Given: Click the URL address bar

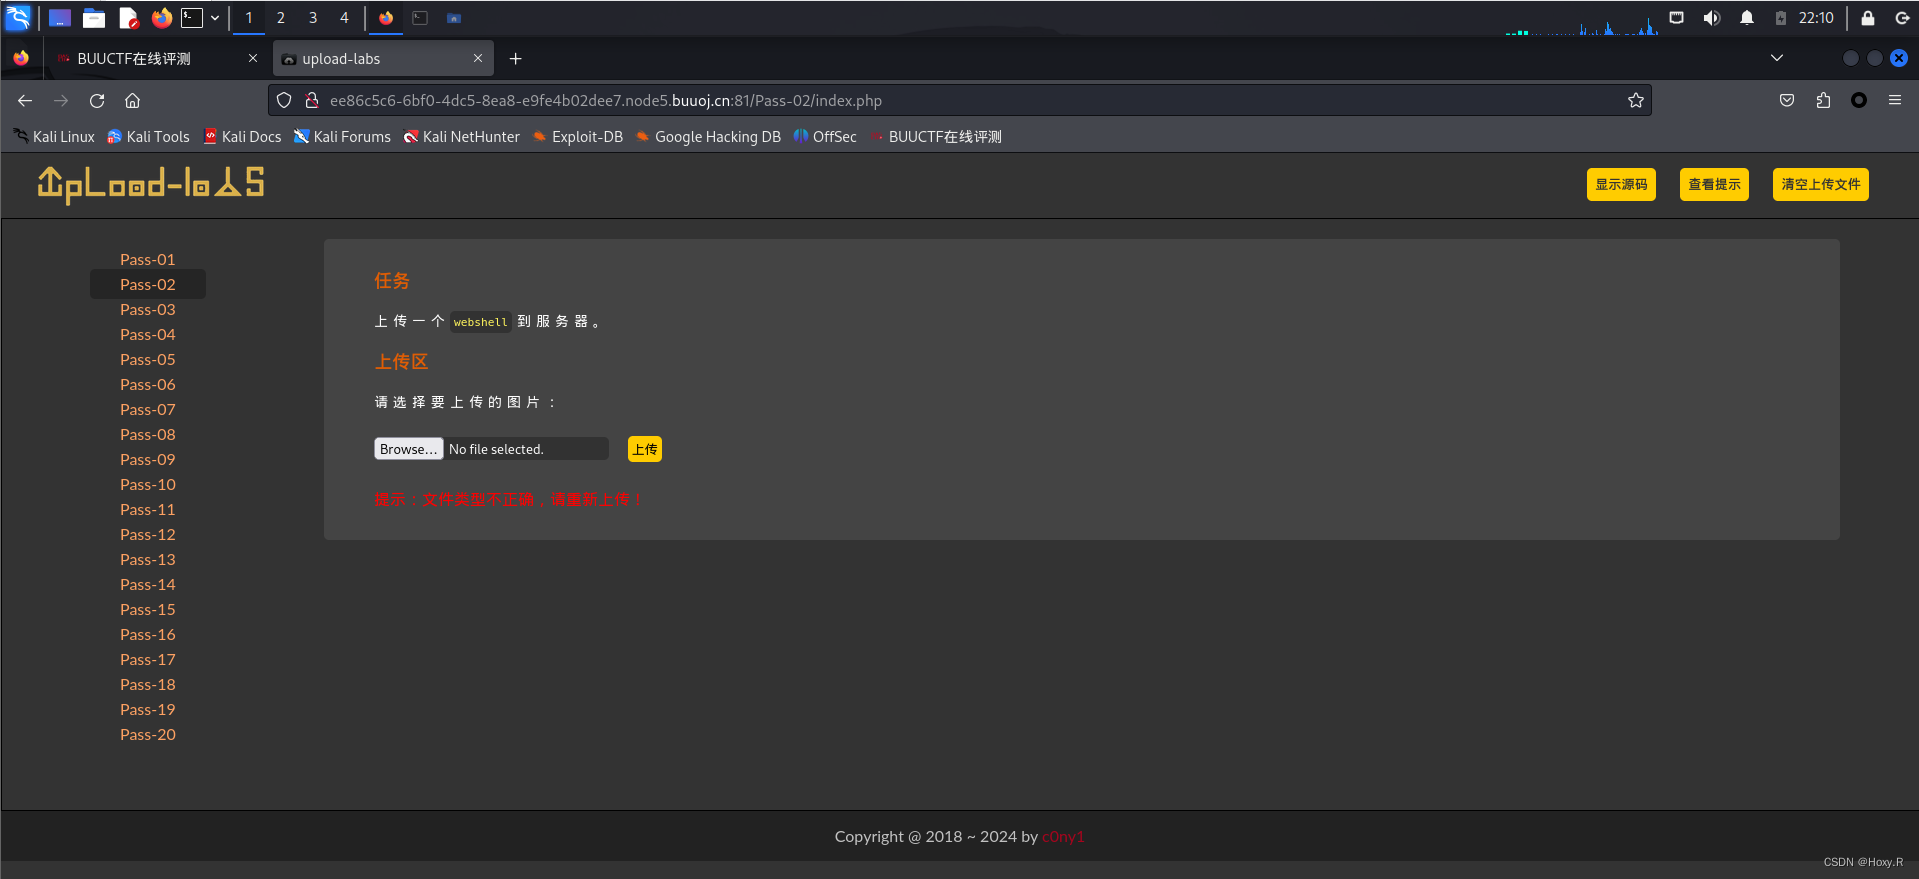Looking at the screenshot, I should pyautogui.click(x=960, y=100).
